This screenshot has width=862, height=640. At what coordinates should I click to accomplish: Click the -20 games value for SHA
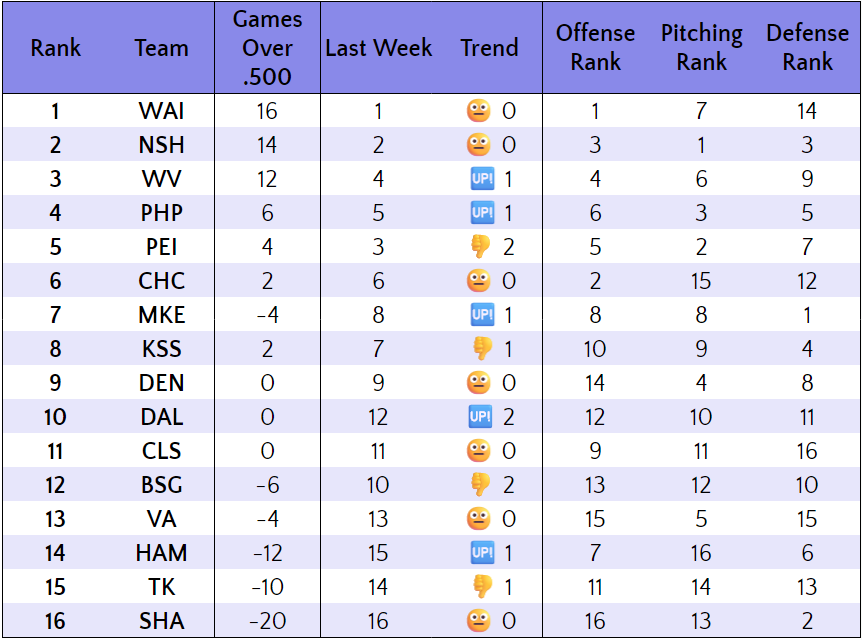click(267, 621)
